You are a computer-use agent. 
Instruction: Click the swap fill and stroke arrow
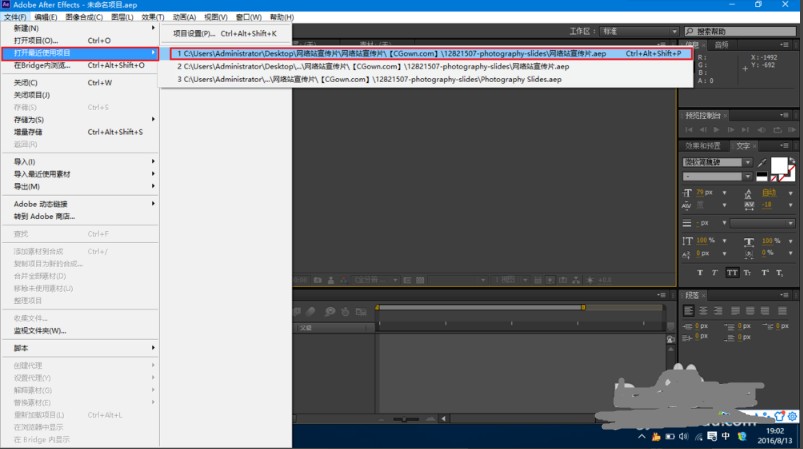coord(792,158)
